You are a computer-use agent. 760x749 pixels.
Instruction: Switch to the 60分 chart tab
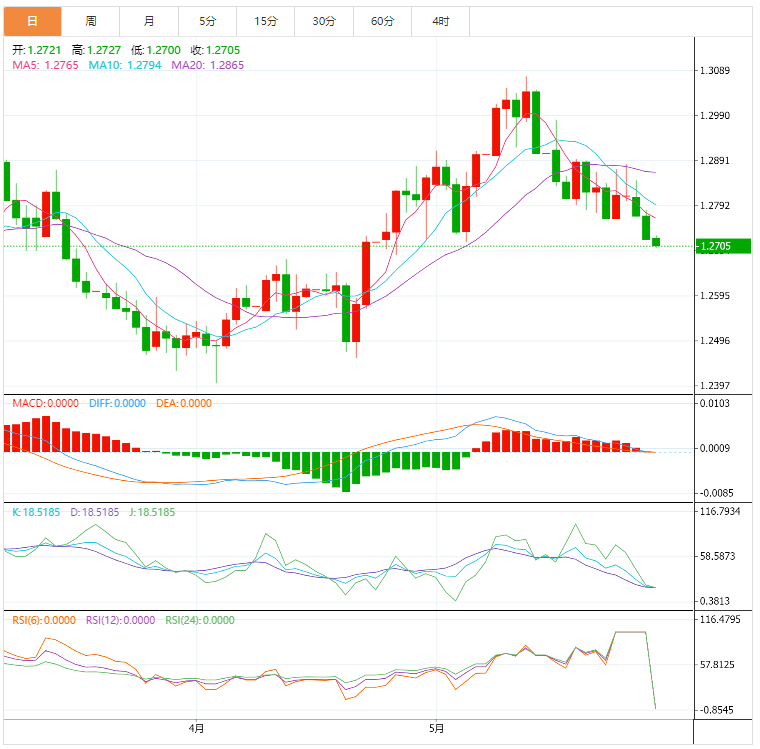coord(382,21)
